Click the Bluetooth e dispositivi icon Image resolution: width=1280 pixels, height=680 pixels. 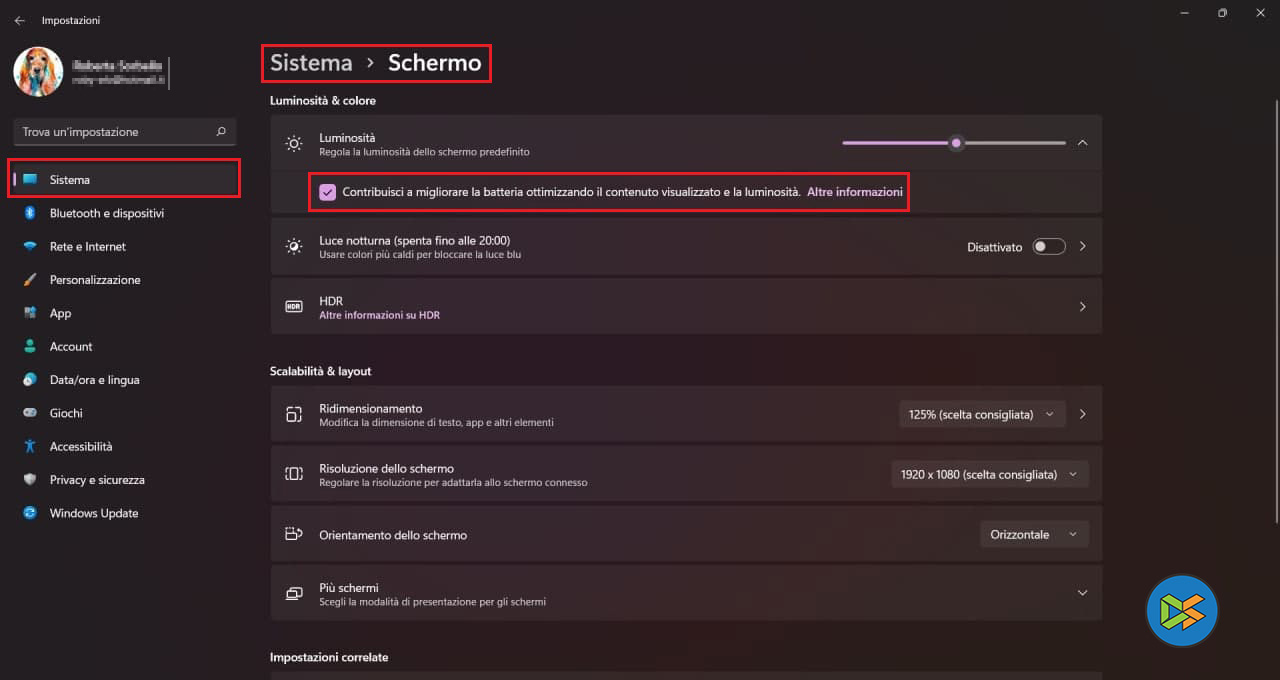[x=30, y=213]
